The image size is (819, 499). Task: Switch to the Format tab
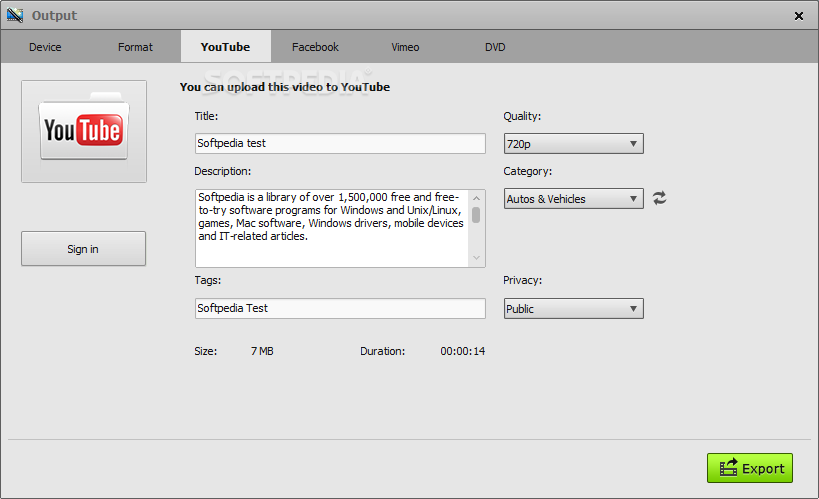[x=135, y=47]
